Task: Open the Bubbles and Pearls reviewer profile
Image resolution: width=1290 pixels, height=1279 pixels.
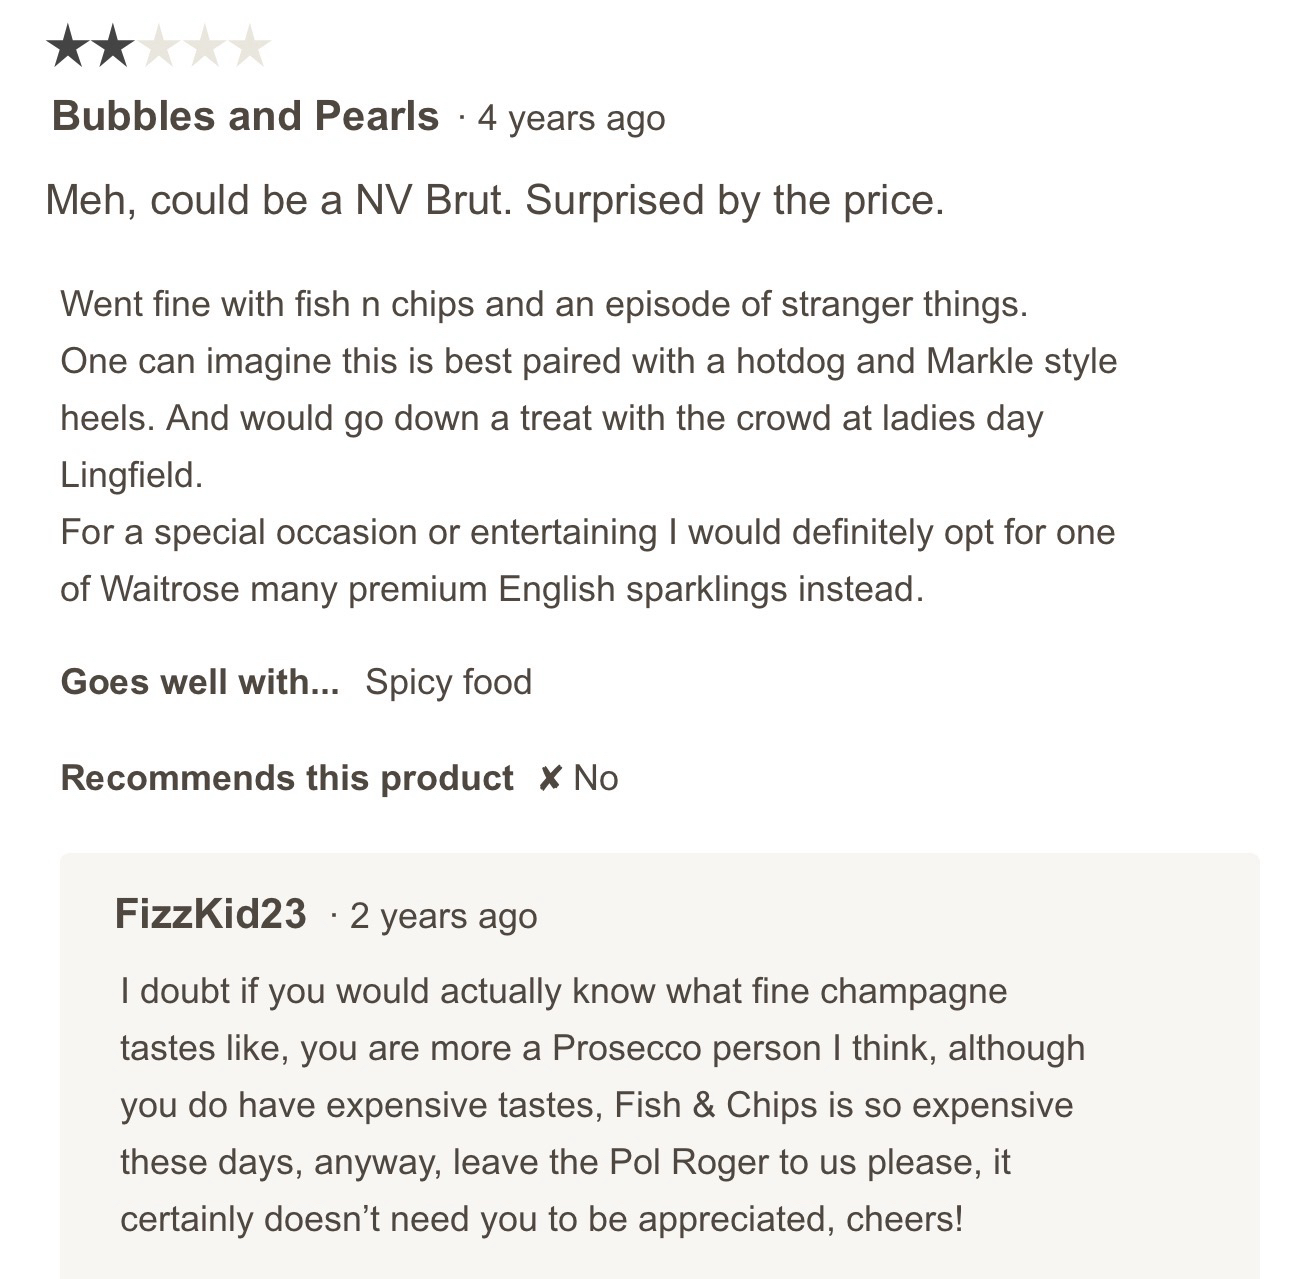Action: click(x=245, y=116)
